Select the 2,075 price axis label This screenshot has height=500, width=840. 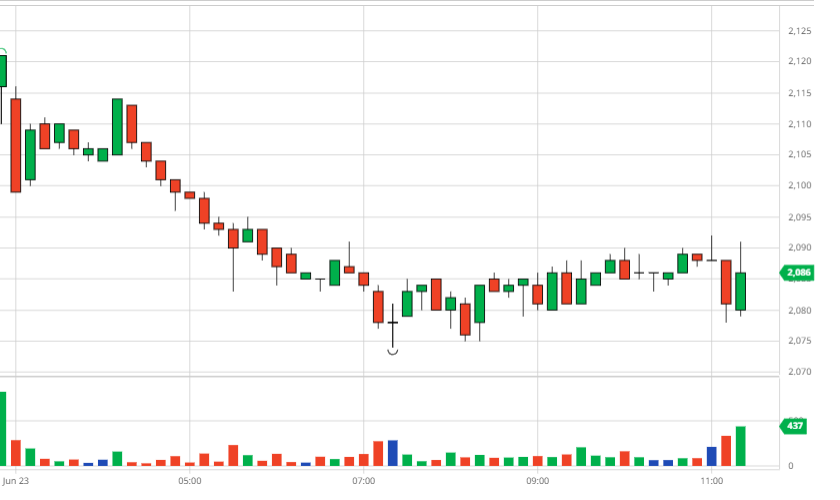tap(800, 341)
